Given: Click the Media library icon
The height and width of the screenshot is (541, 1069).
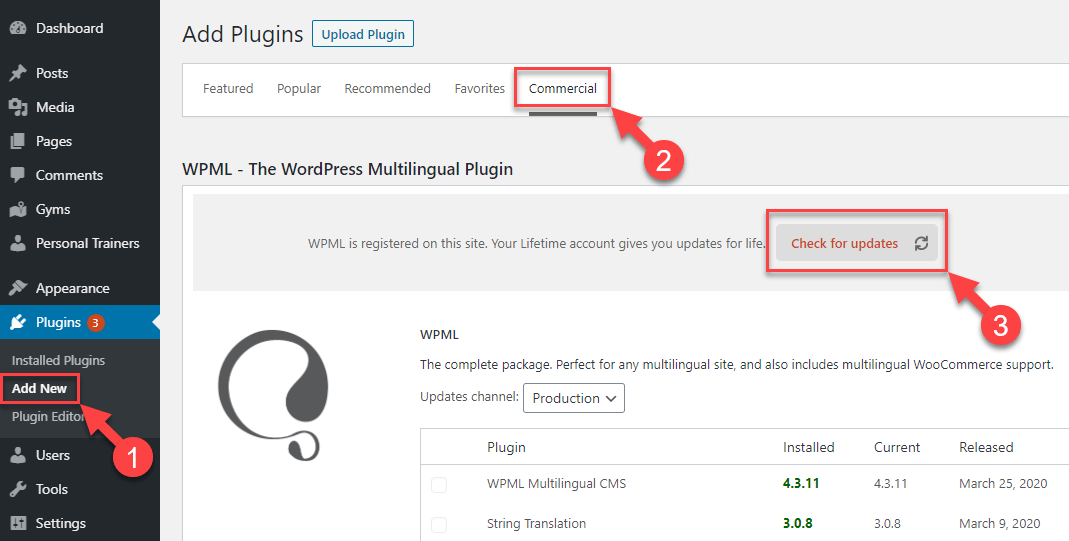Looking at the screenshot, I should 18,108.
